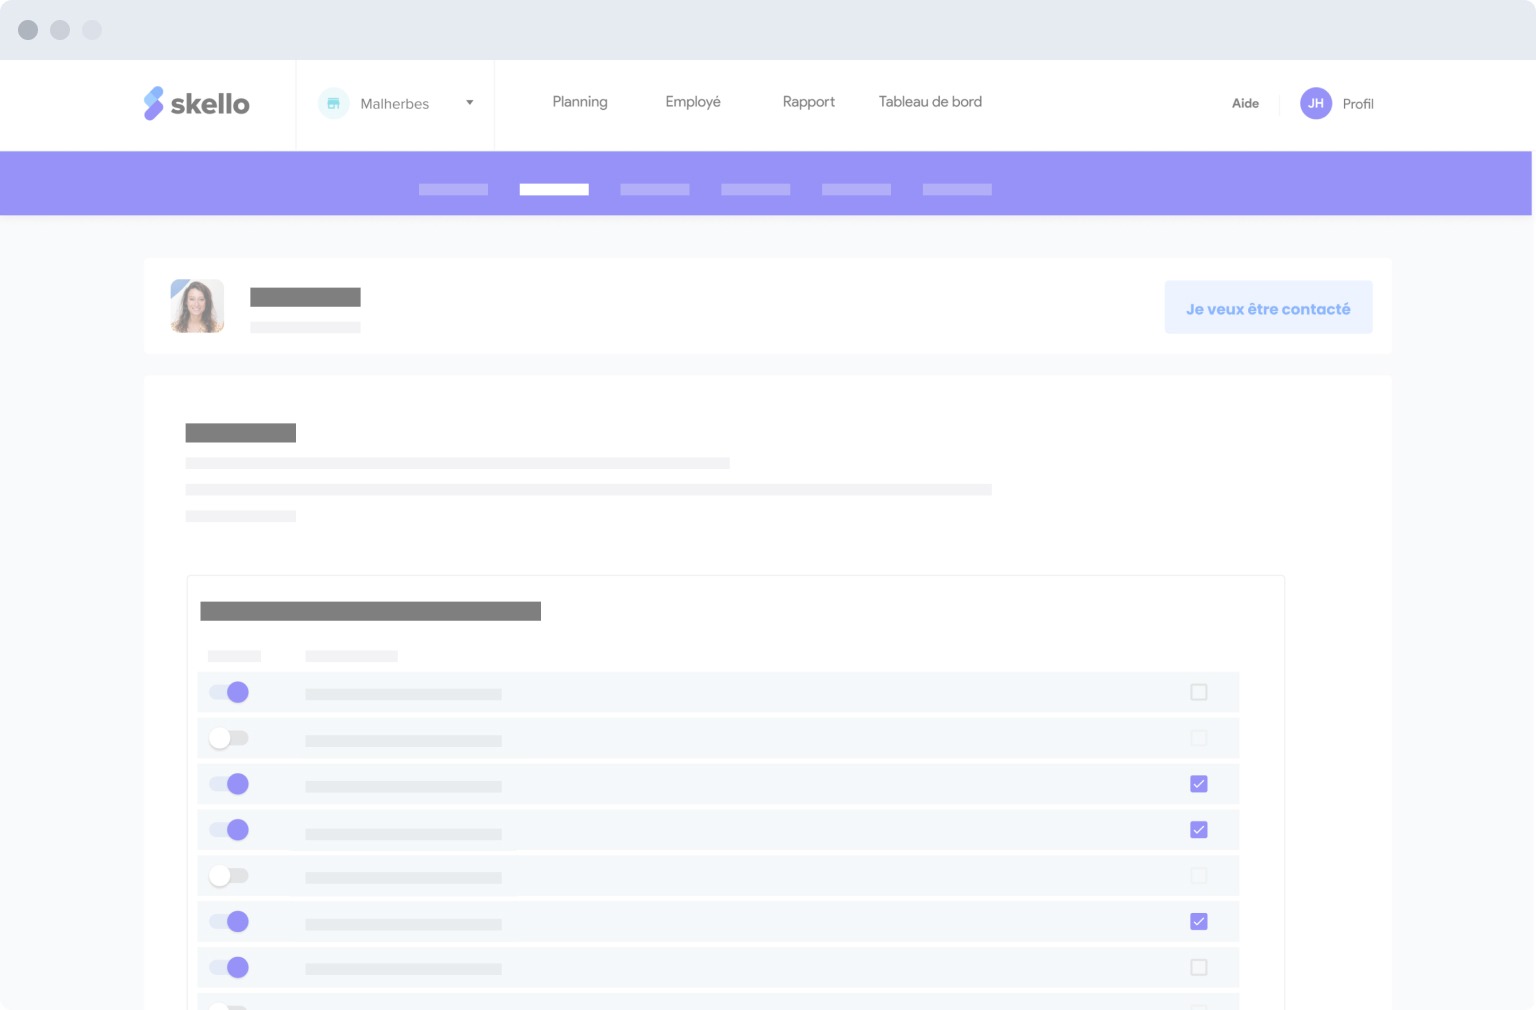The width and height of the screenshot is (1536, 1010).
Task: Uncheck the third row checkbox
Action: tap(1199, 784)
